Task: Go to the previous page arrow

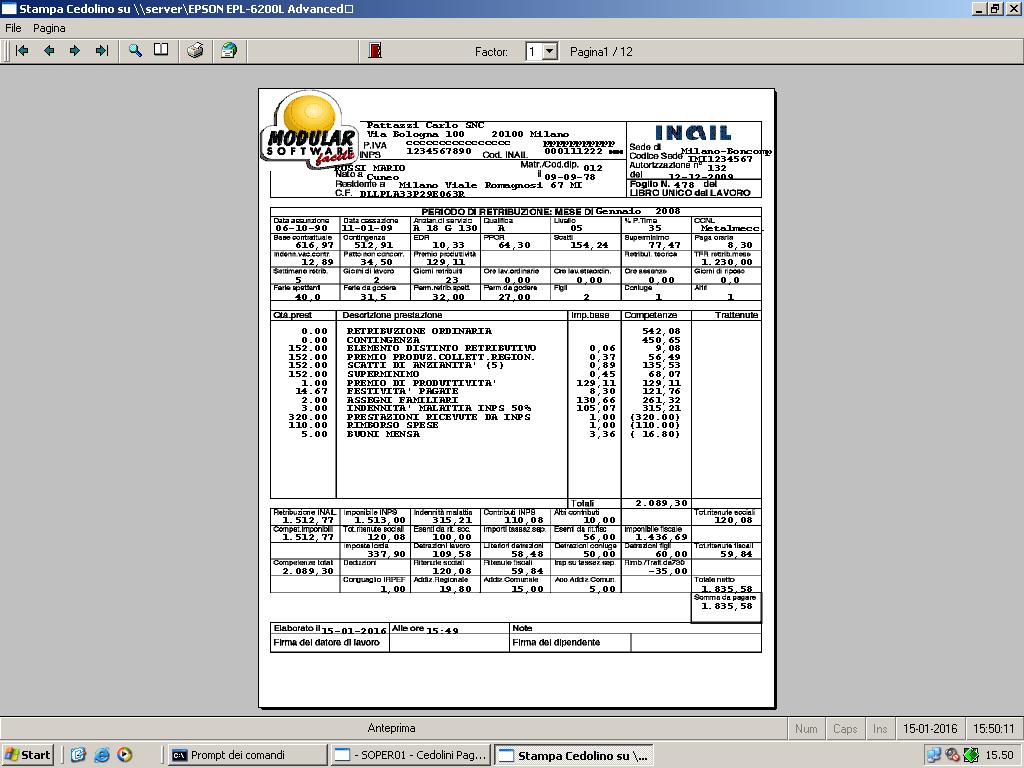Action: [48, 51]
